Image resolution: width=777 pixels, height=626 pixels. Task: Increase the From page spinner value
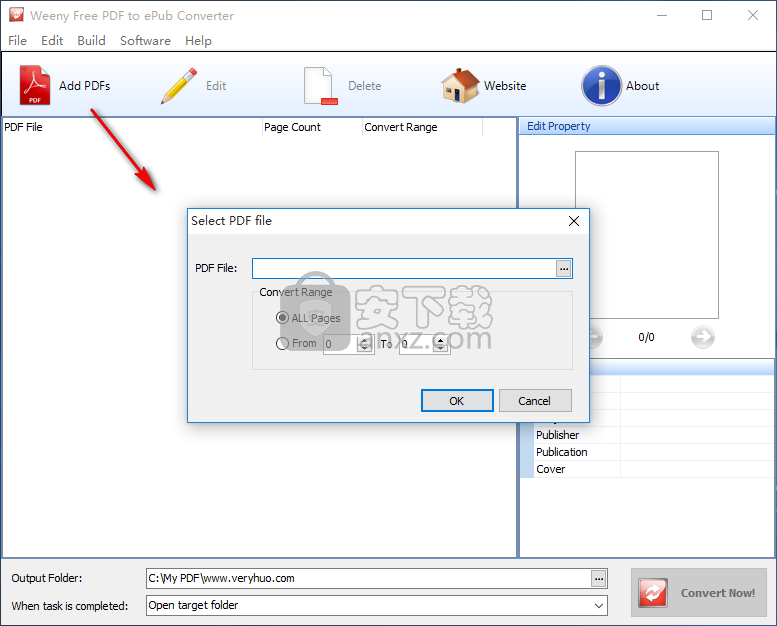point(365,340)
